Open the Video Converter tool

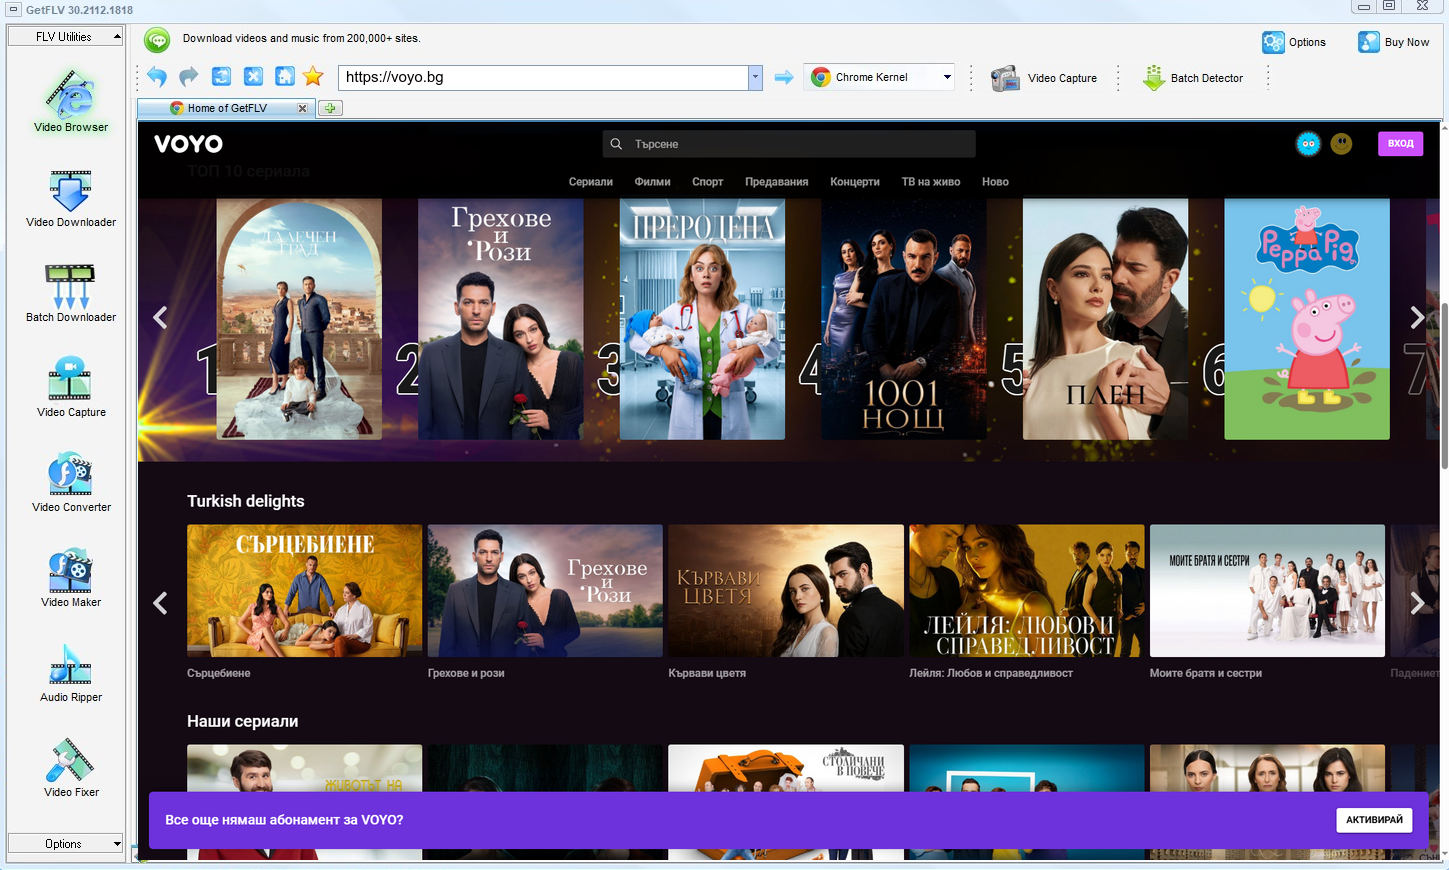click(71, 483)
